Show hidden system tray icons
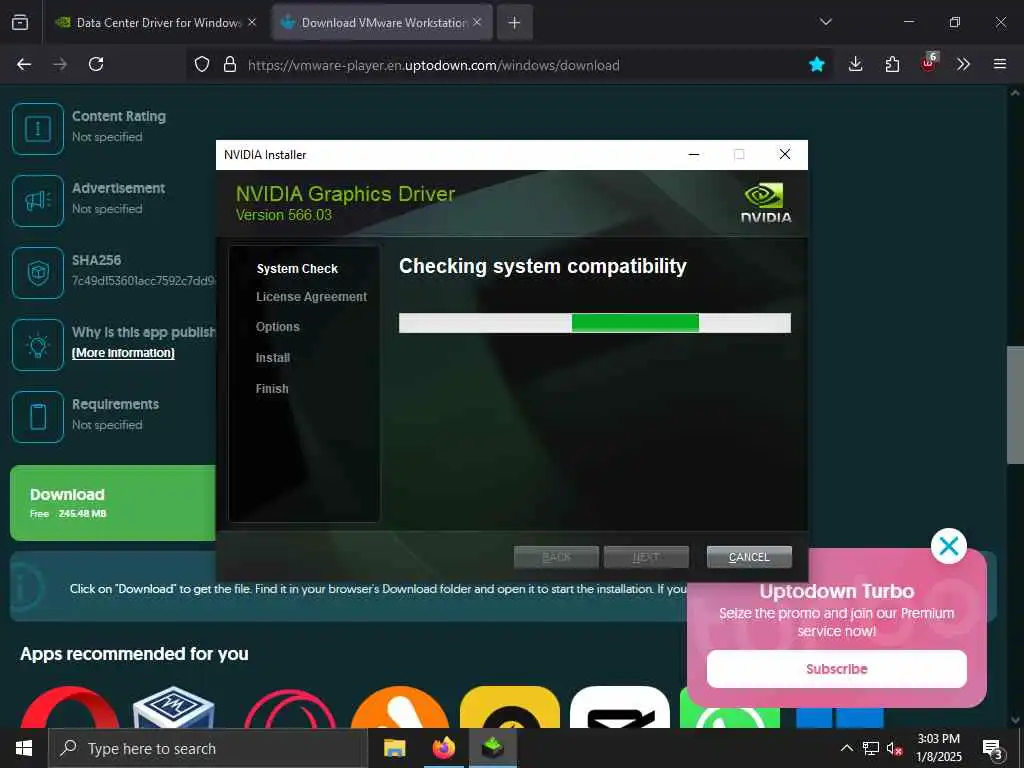This screenshot has height=768, width=1024. 846,748
